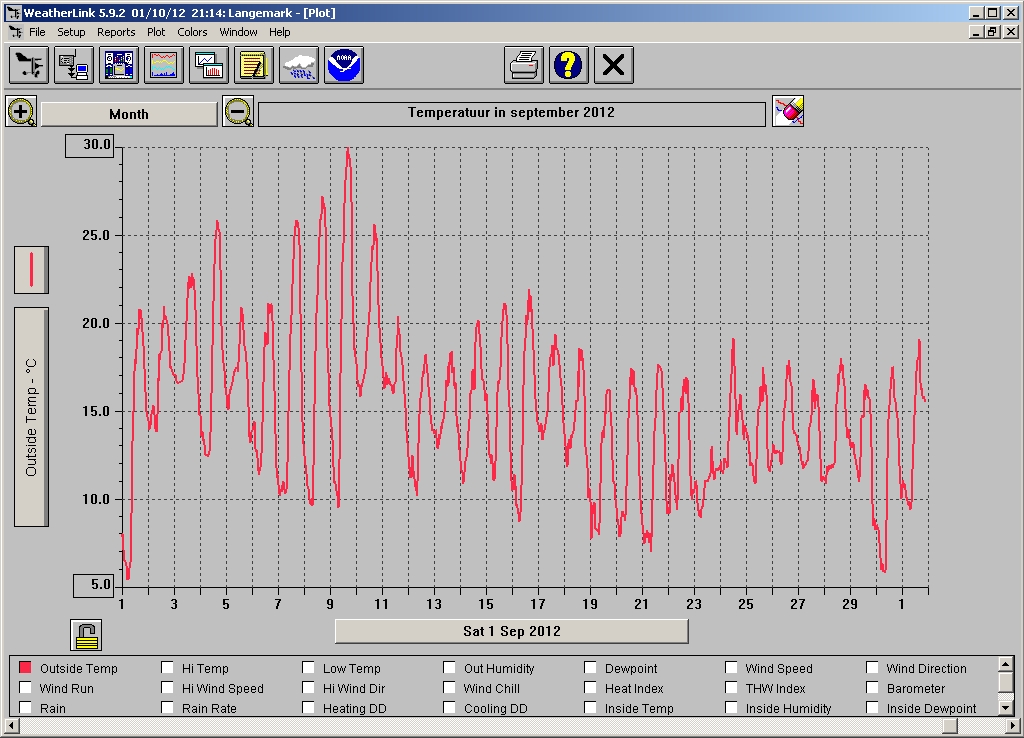Click the plot title Temperatuur in september 2012

(512, 114)
